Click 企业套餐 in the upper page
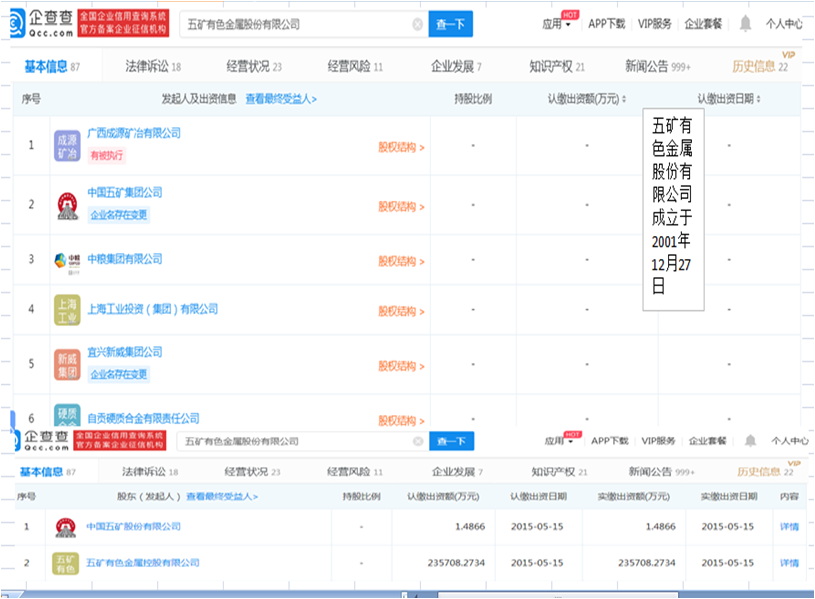 703,24
